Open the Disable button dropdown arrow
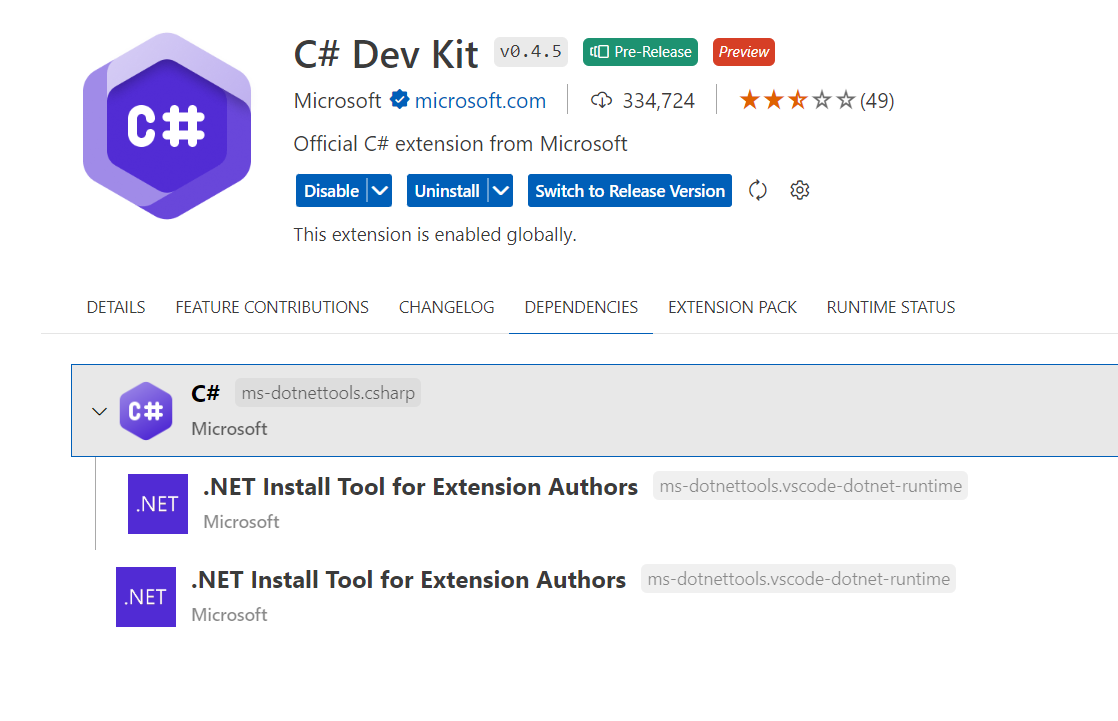The height and width of the screenshot is (721, 1118). [381, 190]
